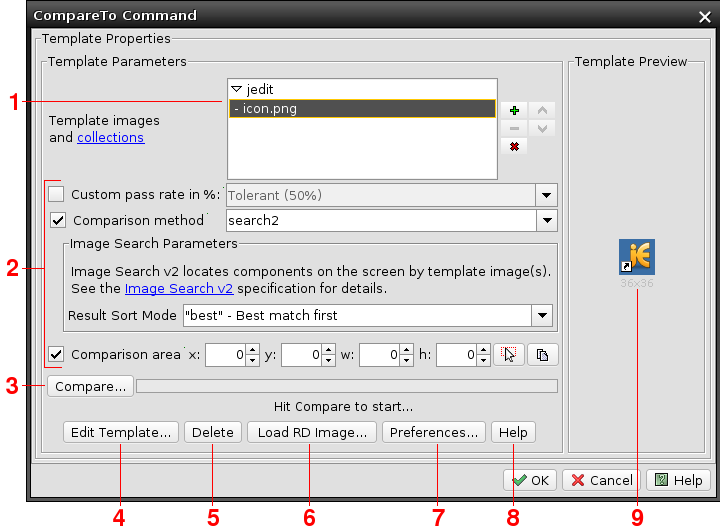Screen dimensions: 720x532
Task: Click the minus remove template icon
Action: [514, 128]
